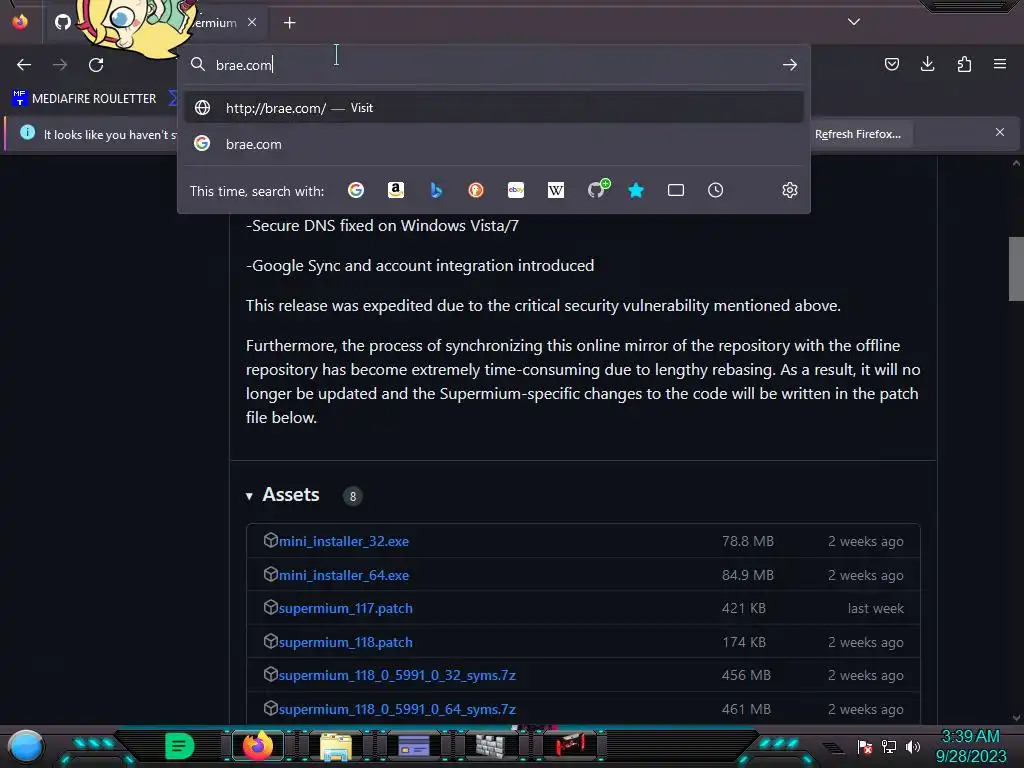Download mini_installer_64.exe

point(344,575)
